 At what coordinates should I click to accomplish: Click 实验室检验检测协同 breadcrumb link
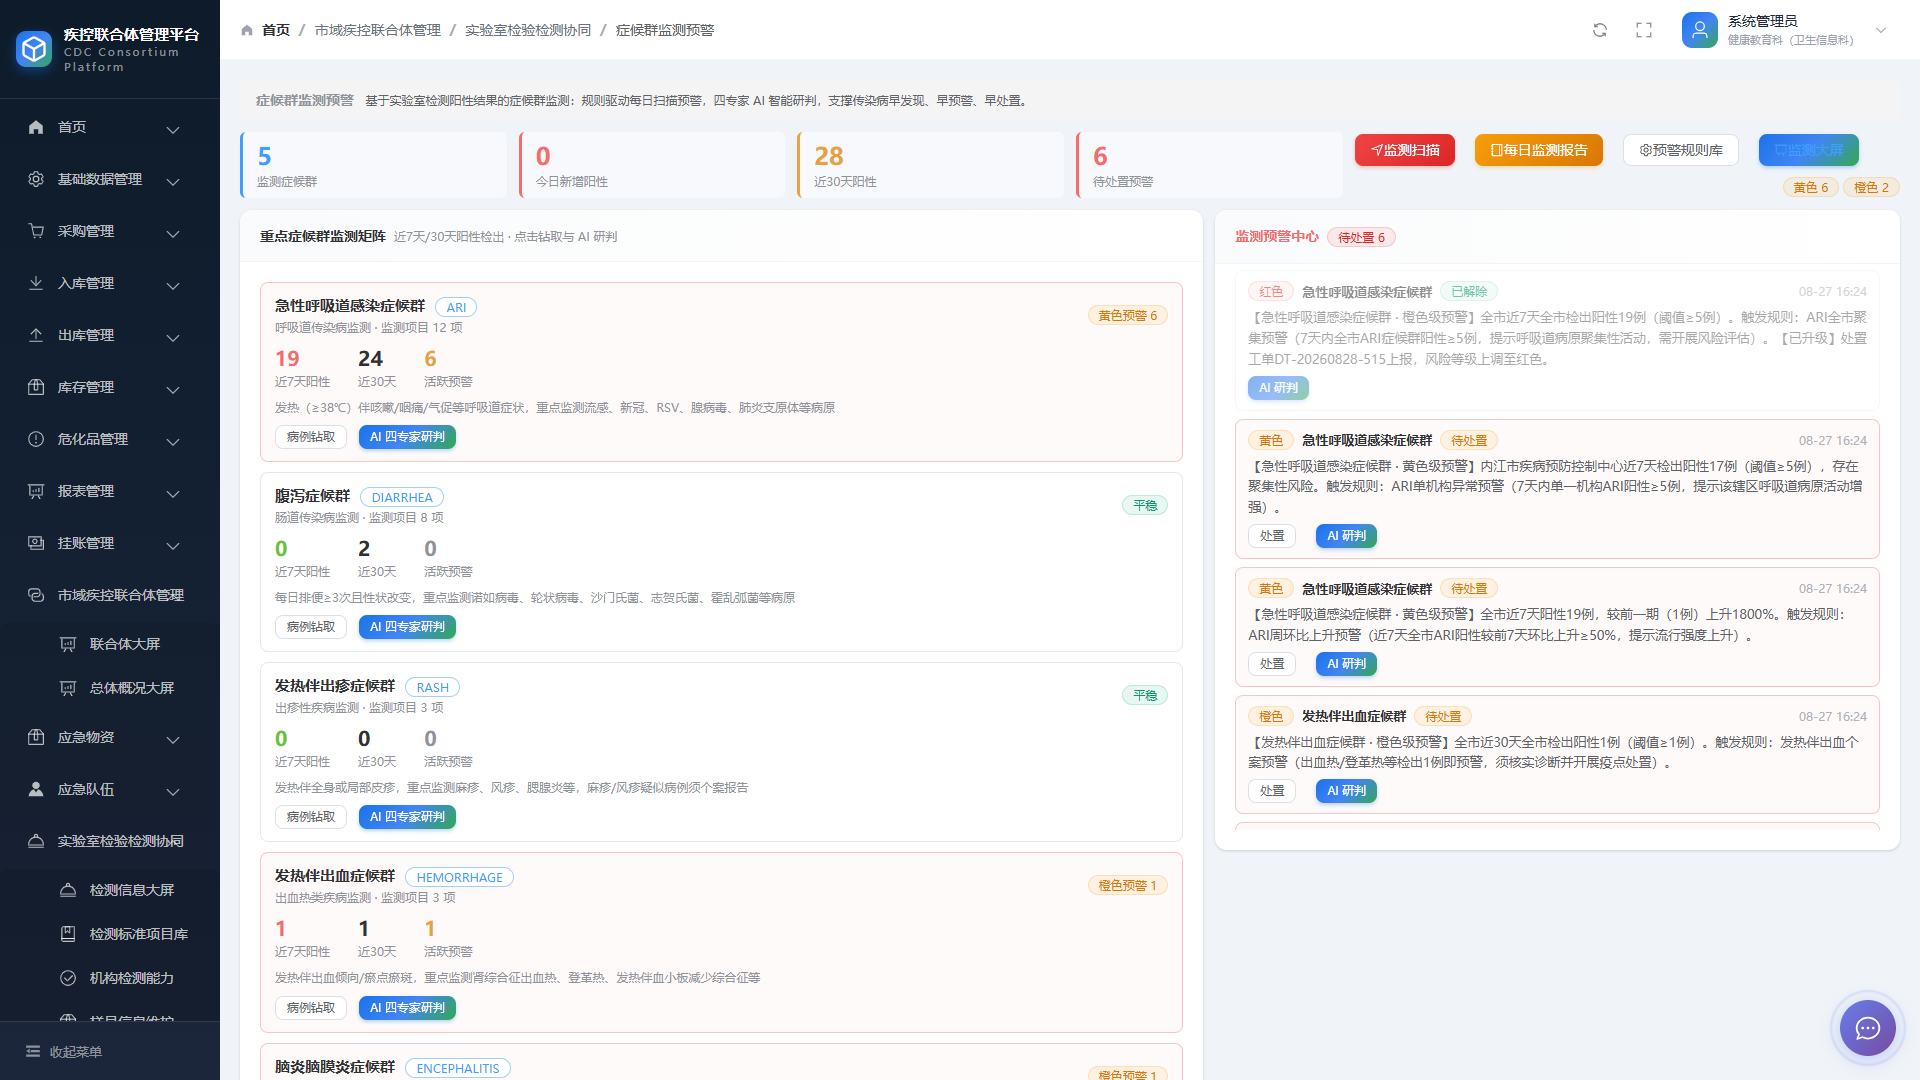point(528,30)
